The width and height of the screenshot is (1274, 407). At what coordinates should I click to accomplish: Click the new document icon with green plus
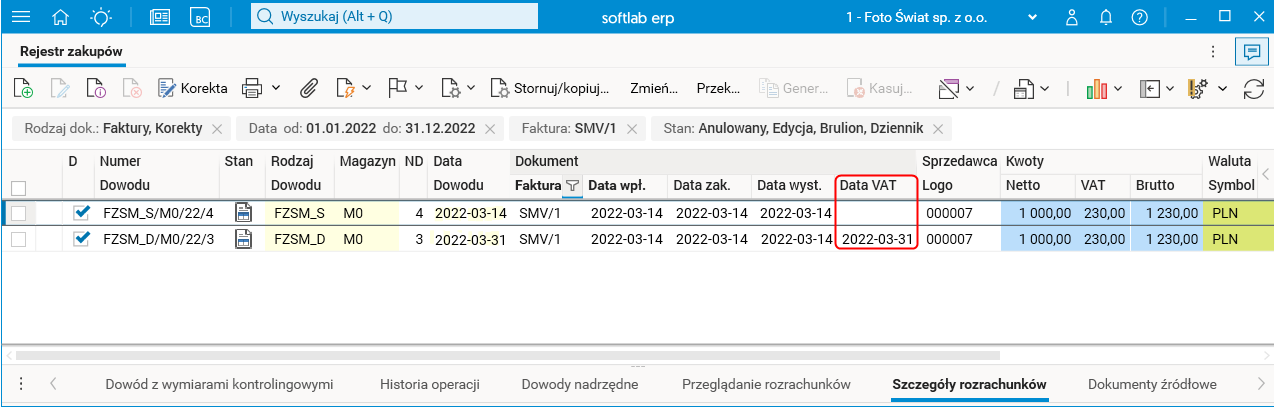coord(23,88)
